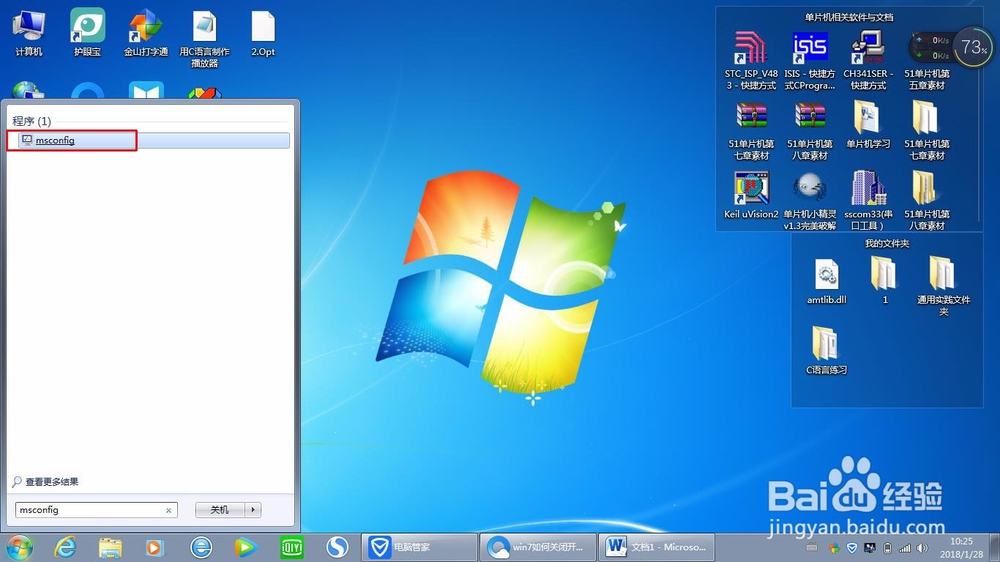Open the C语言练习 folder
Viewport: 1000px width, 562px height.
click(826, 351)
